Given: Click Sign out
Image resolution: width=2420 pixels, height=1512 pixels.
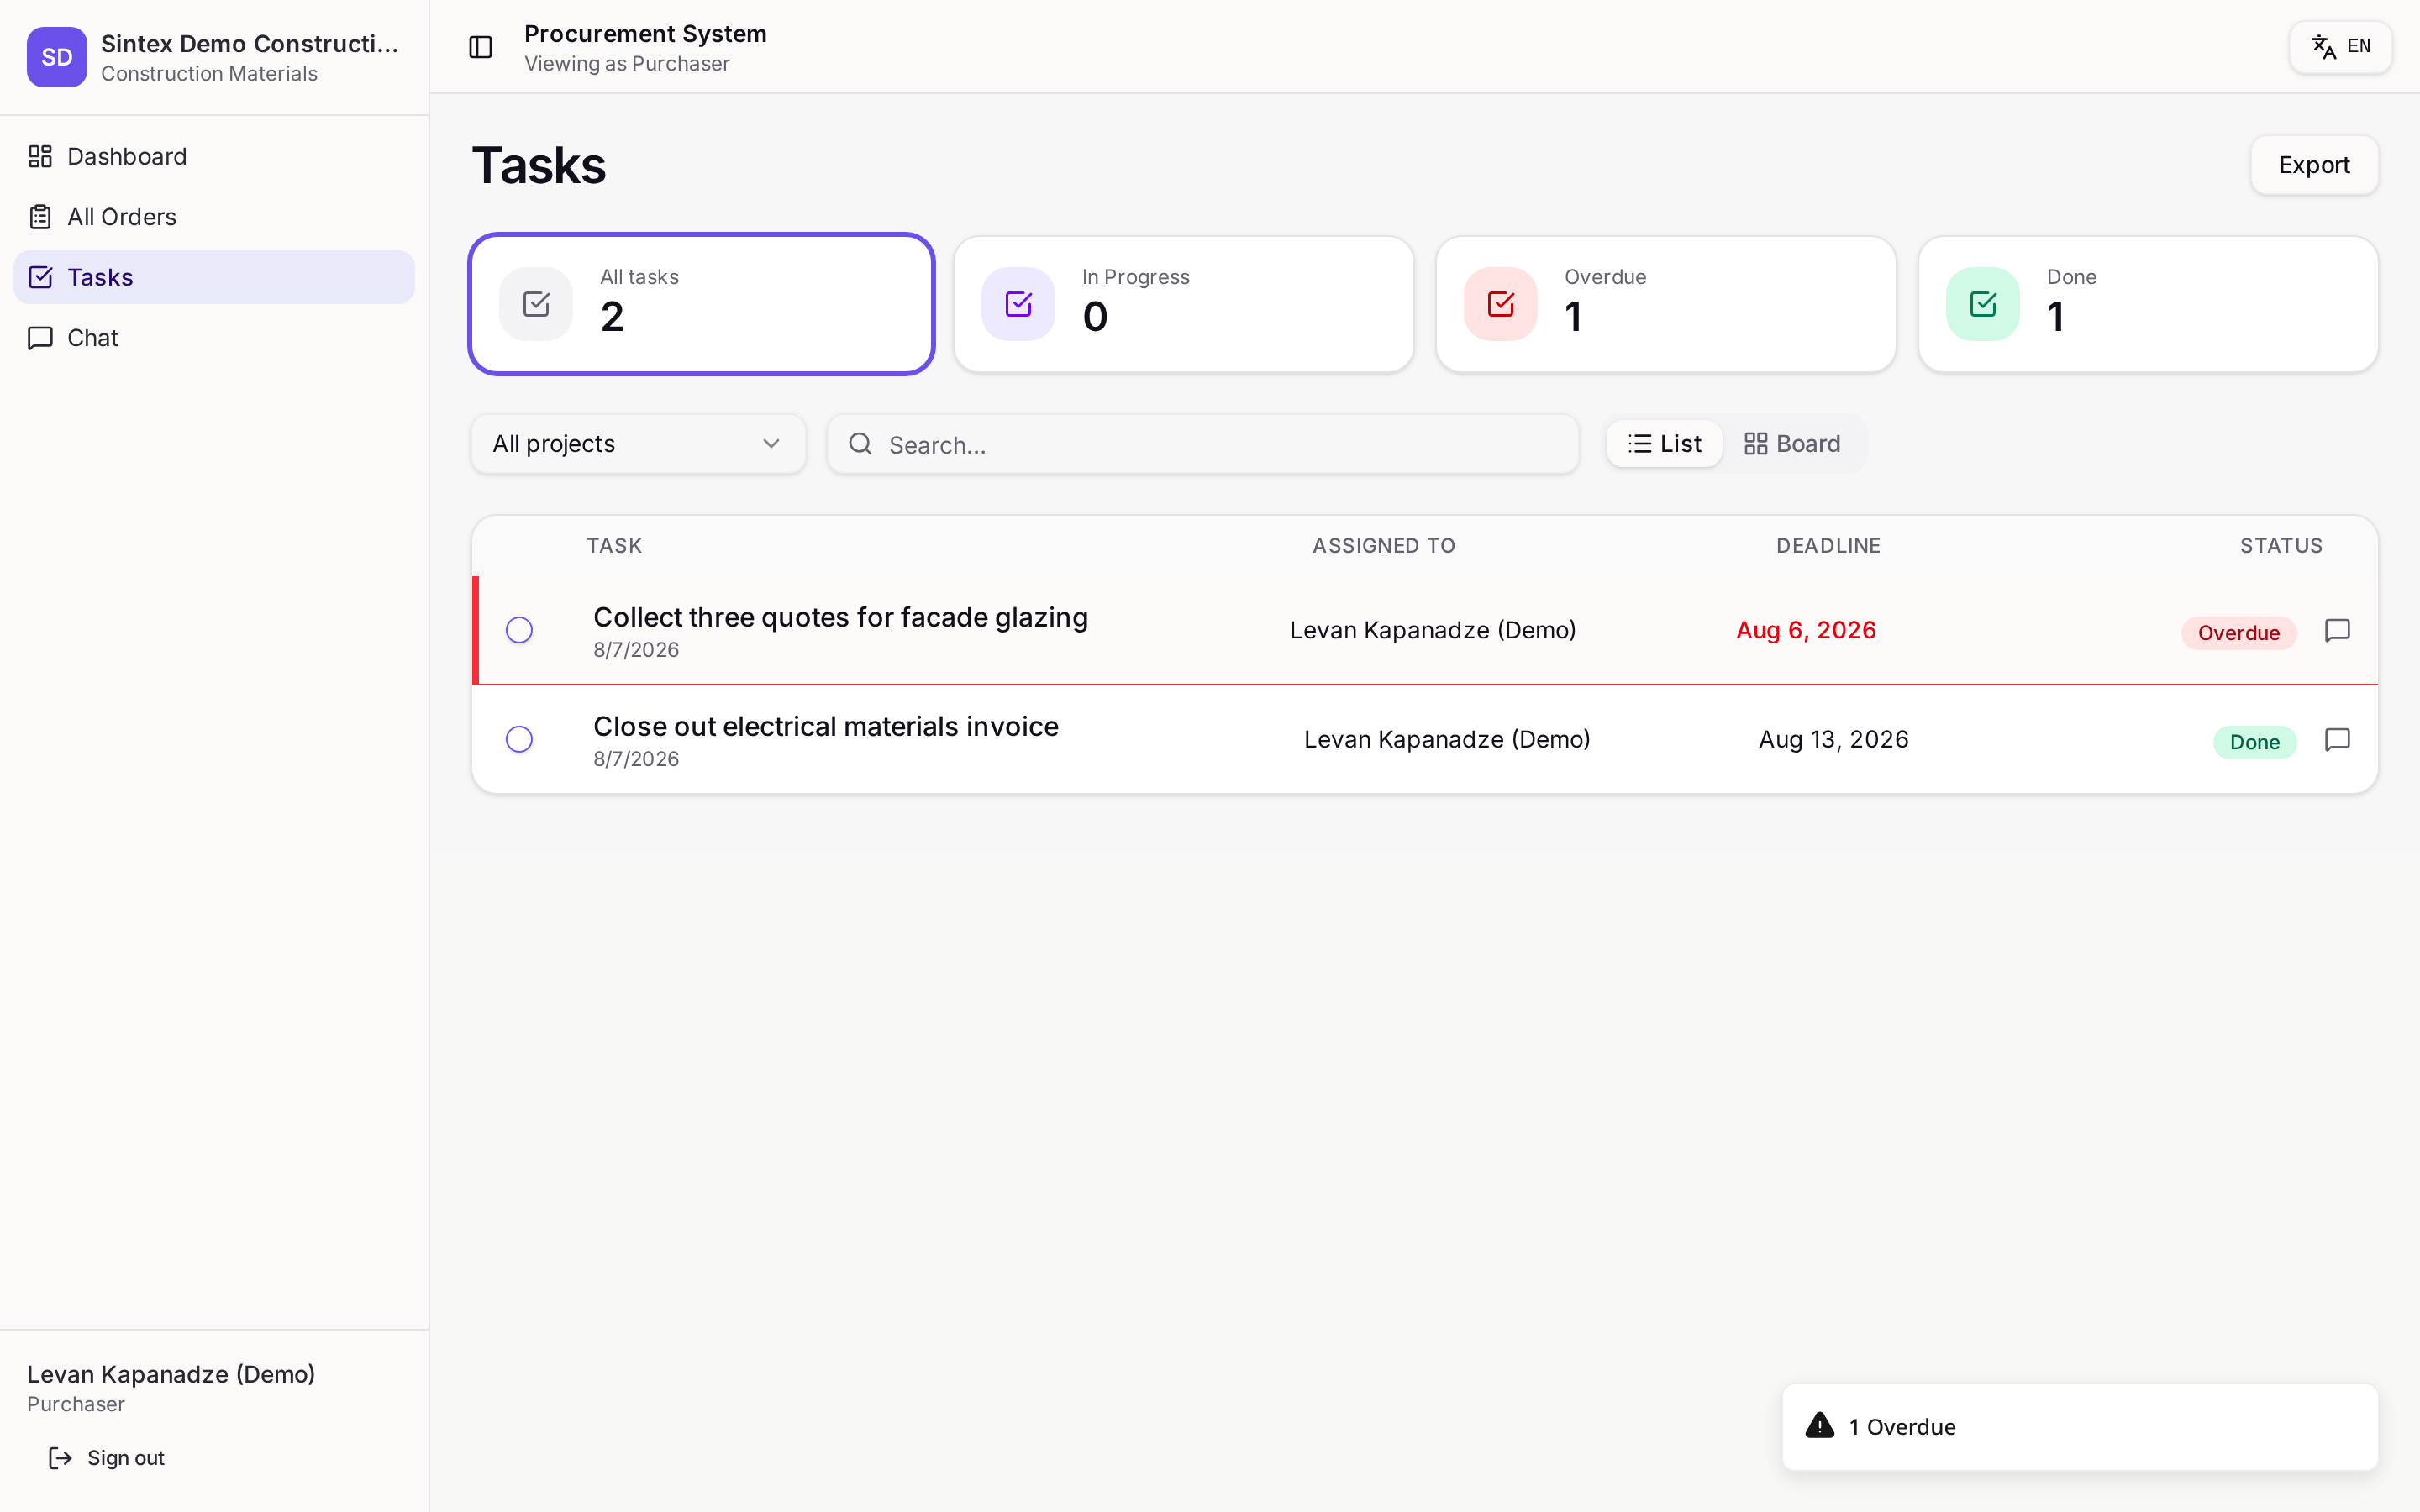Looking at the screenshot, I should (x=107, y=1458).
